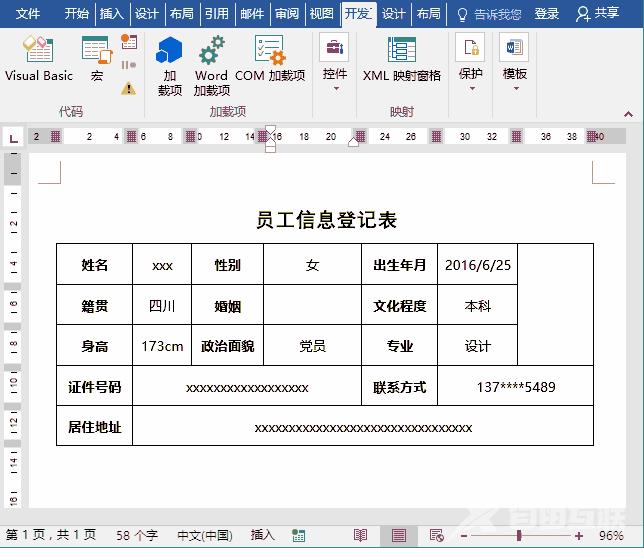Open the File (文件) tab
This screenshot has height=557, width=644.
pyautogui.click(x=28, y=14)
